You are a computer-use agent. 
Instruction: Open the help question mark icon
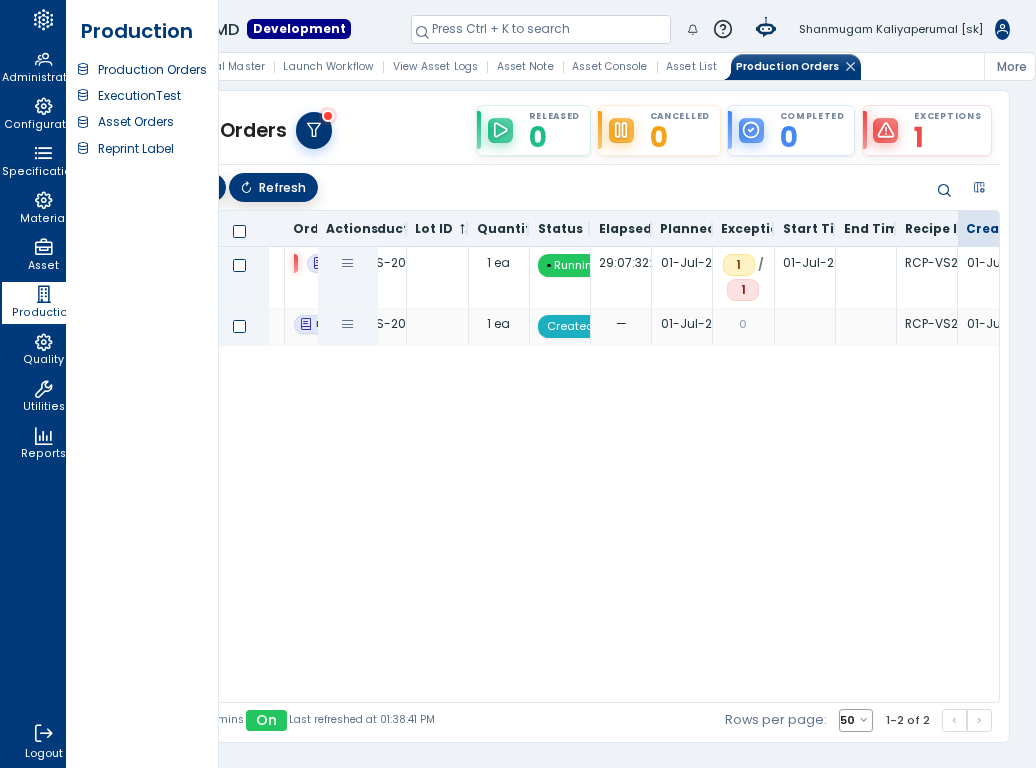tap(723, 29)
